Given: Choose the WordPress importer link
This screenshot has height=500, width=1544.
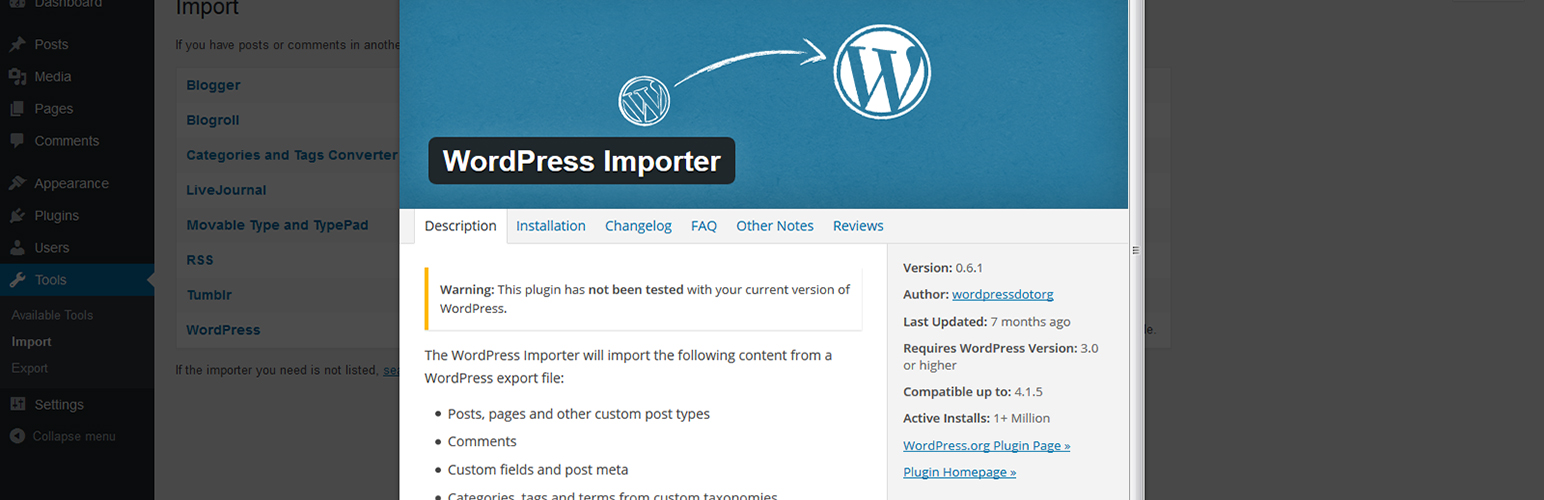Looking at the screenshot, I should [223, 330].
